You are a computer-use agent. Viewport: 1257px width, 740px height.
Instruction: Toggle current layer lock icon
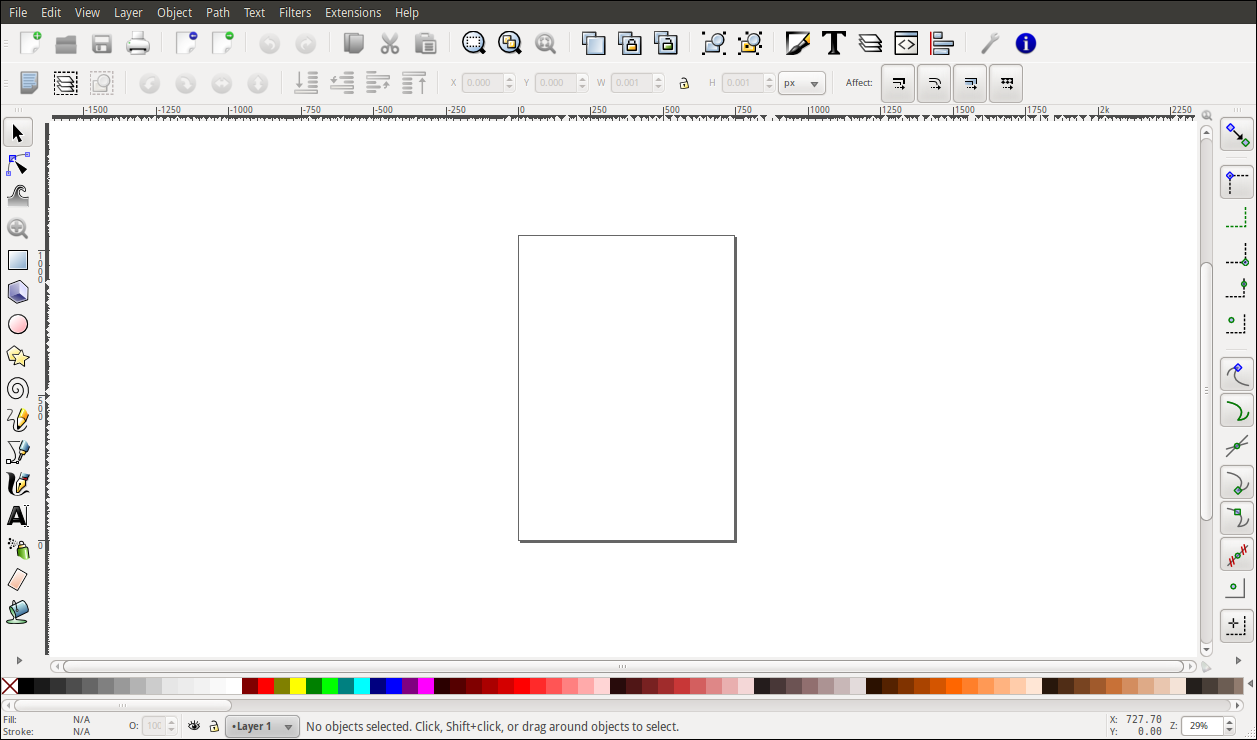tap(214, 726)
